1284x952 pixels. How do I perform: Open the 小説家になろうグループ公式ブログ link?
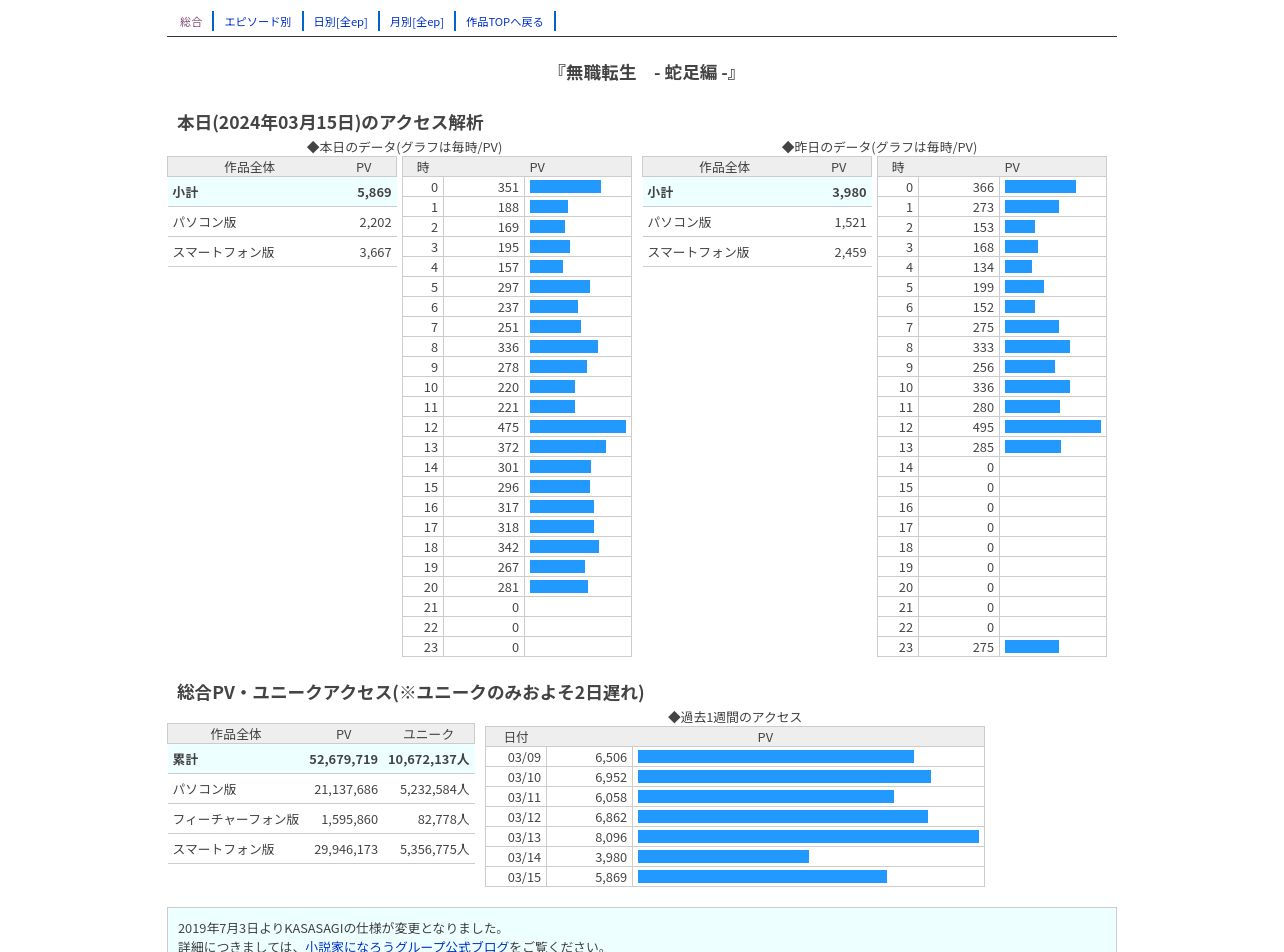[x=408, y=946]
